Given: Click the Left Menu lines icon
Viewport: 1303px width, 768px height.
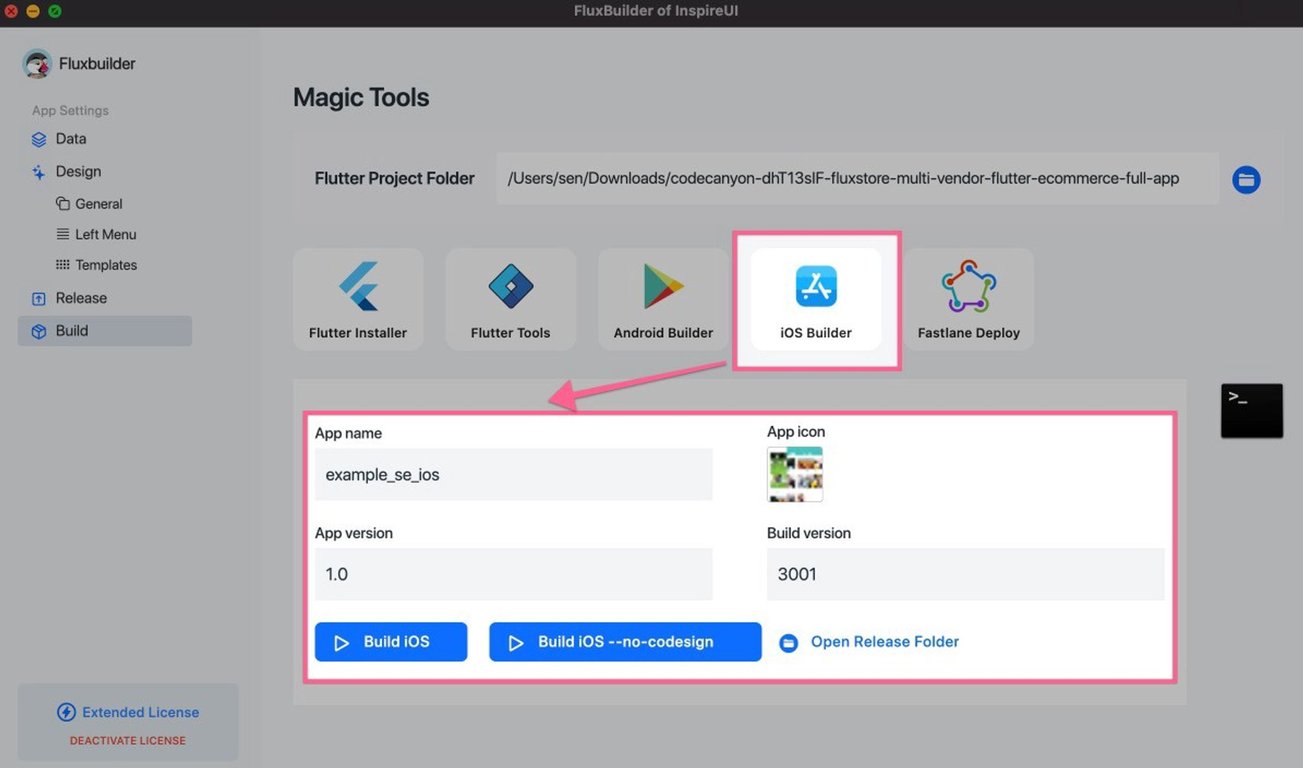Looking at the screenshot, I should click(x=63, y=235).
